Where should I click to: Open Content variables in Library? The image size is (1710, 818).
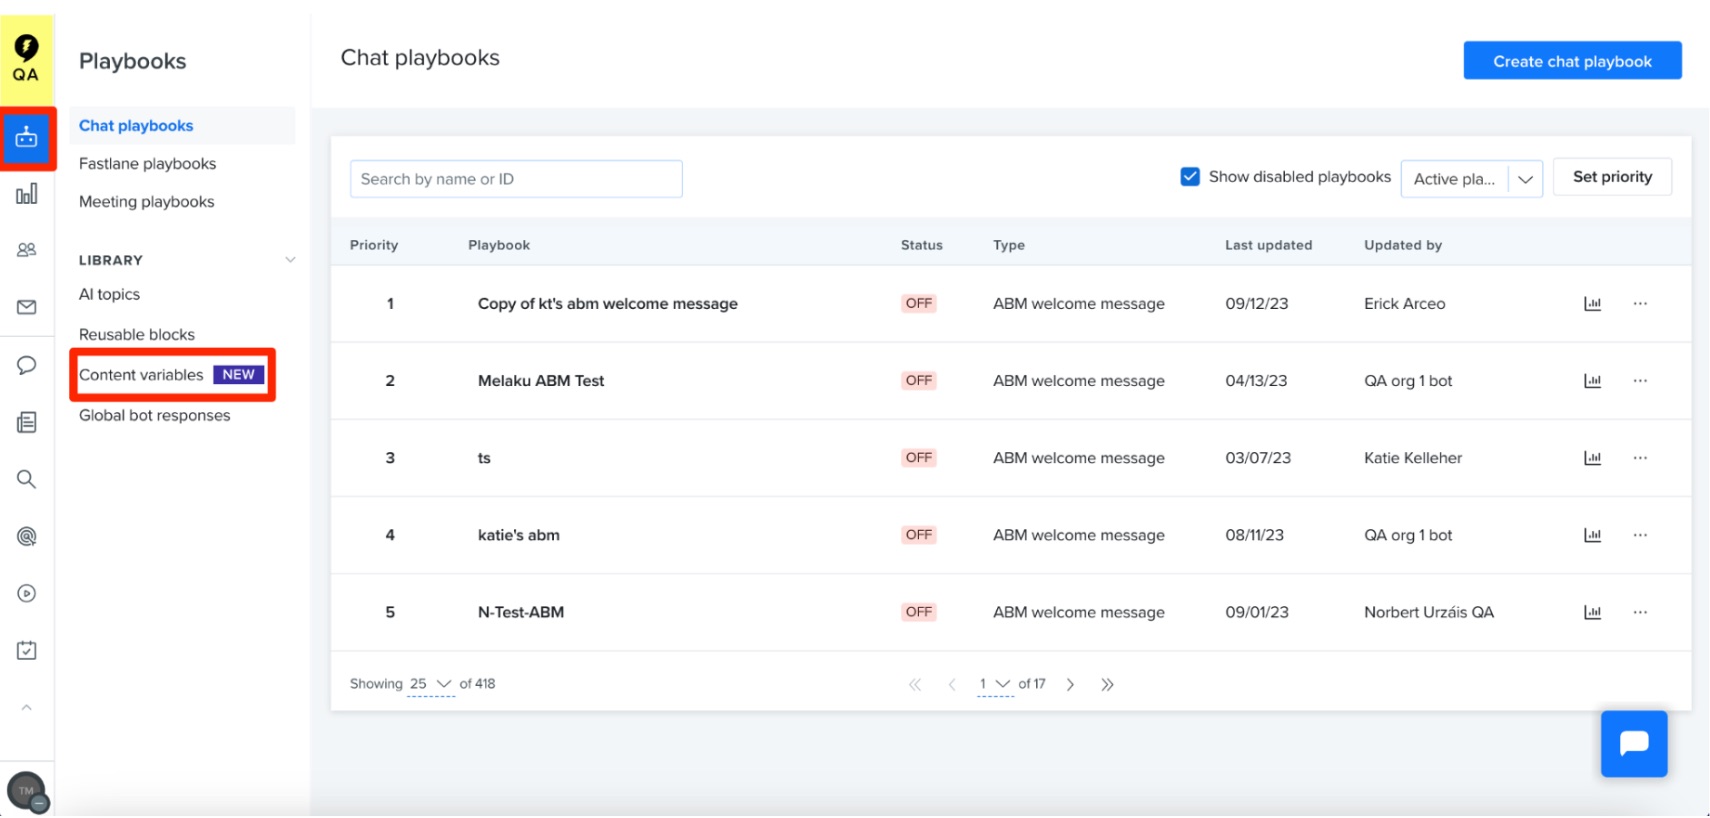141,375
